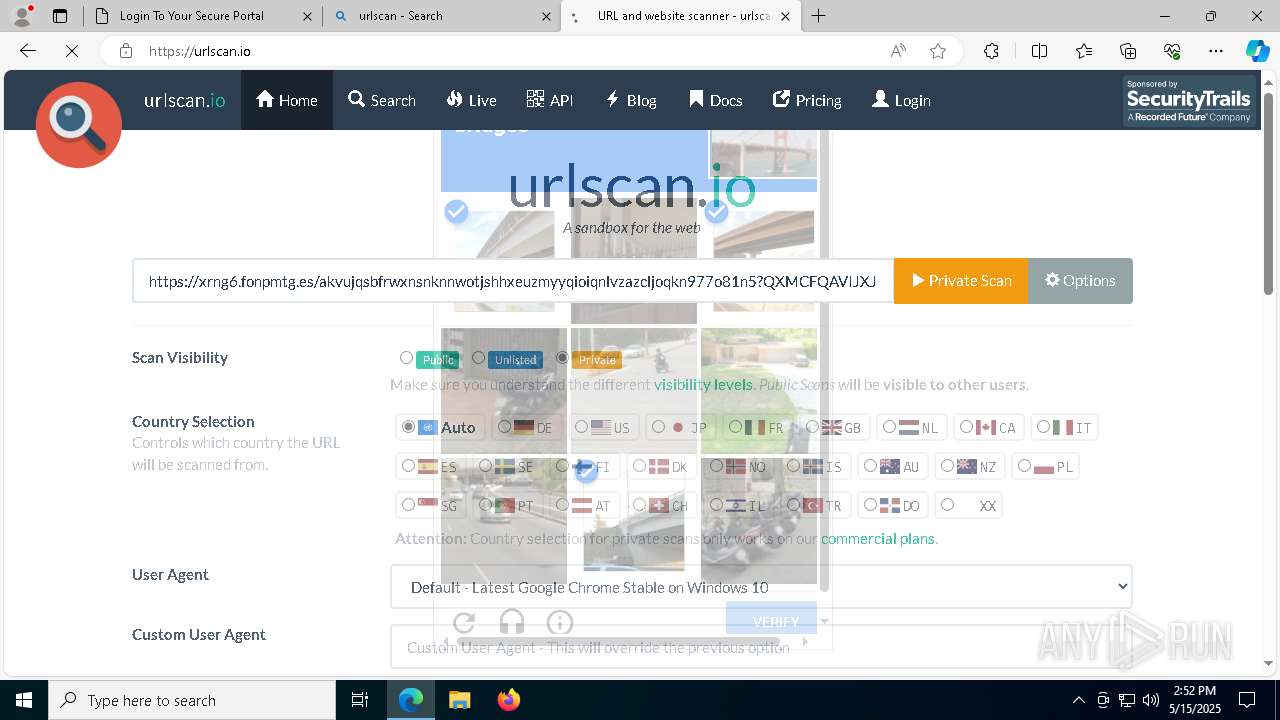Select Private scan visibility

coord(562,358)
